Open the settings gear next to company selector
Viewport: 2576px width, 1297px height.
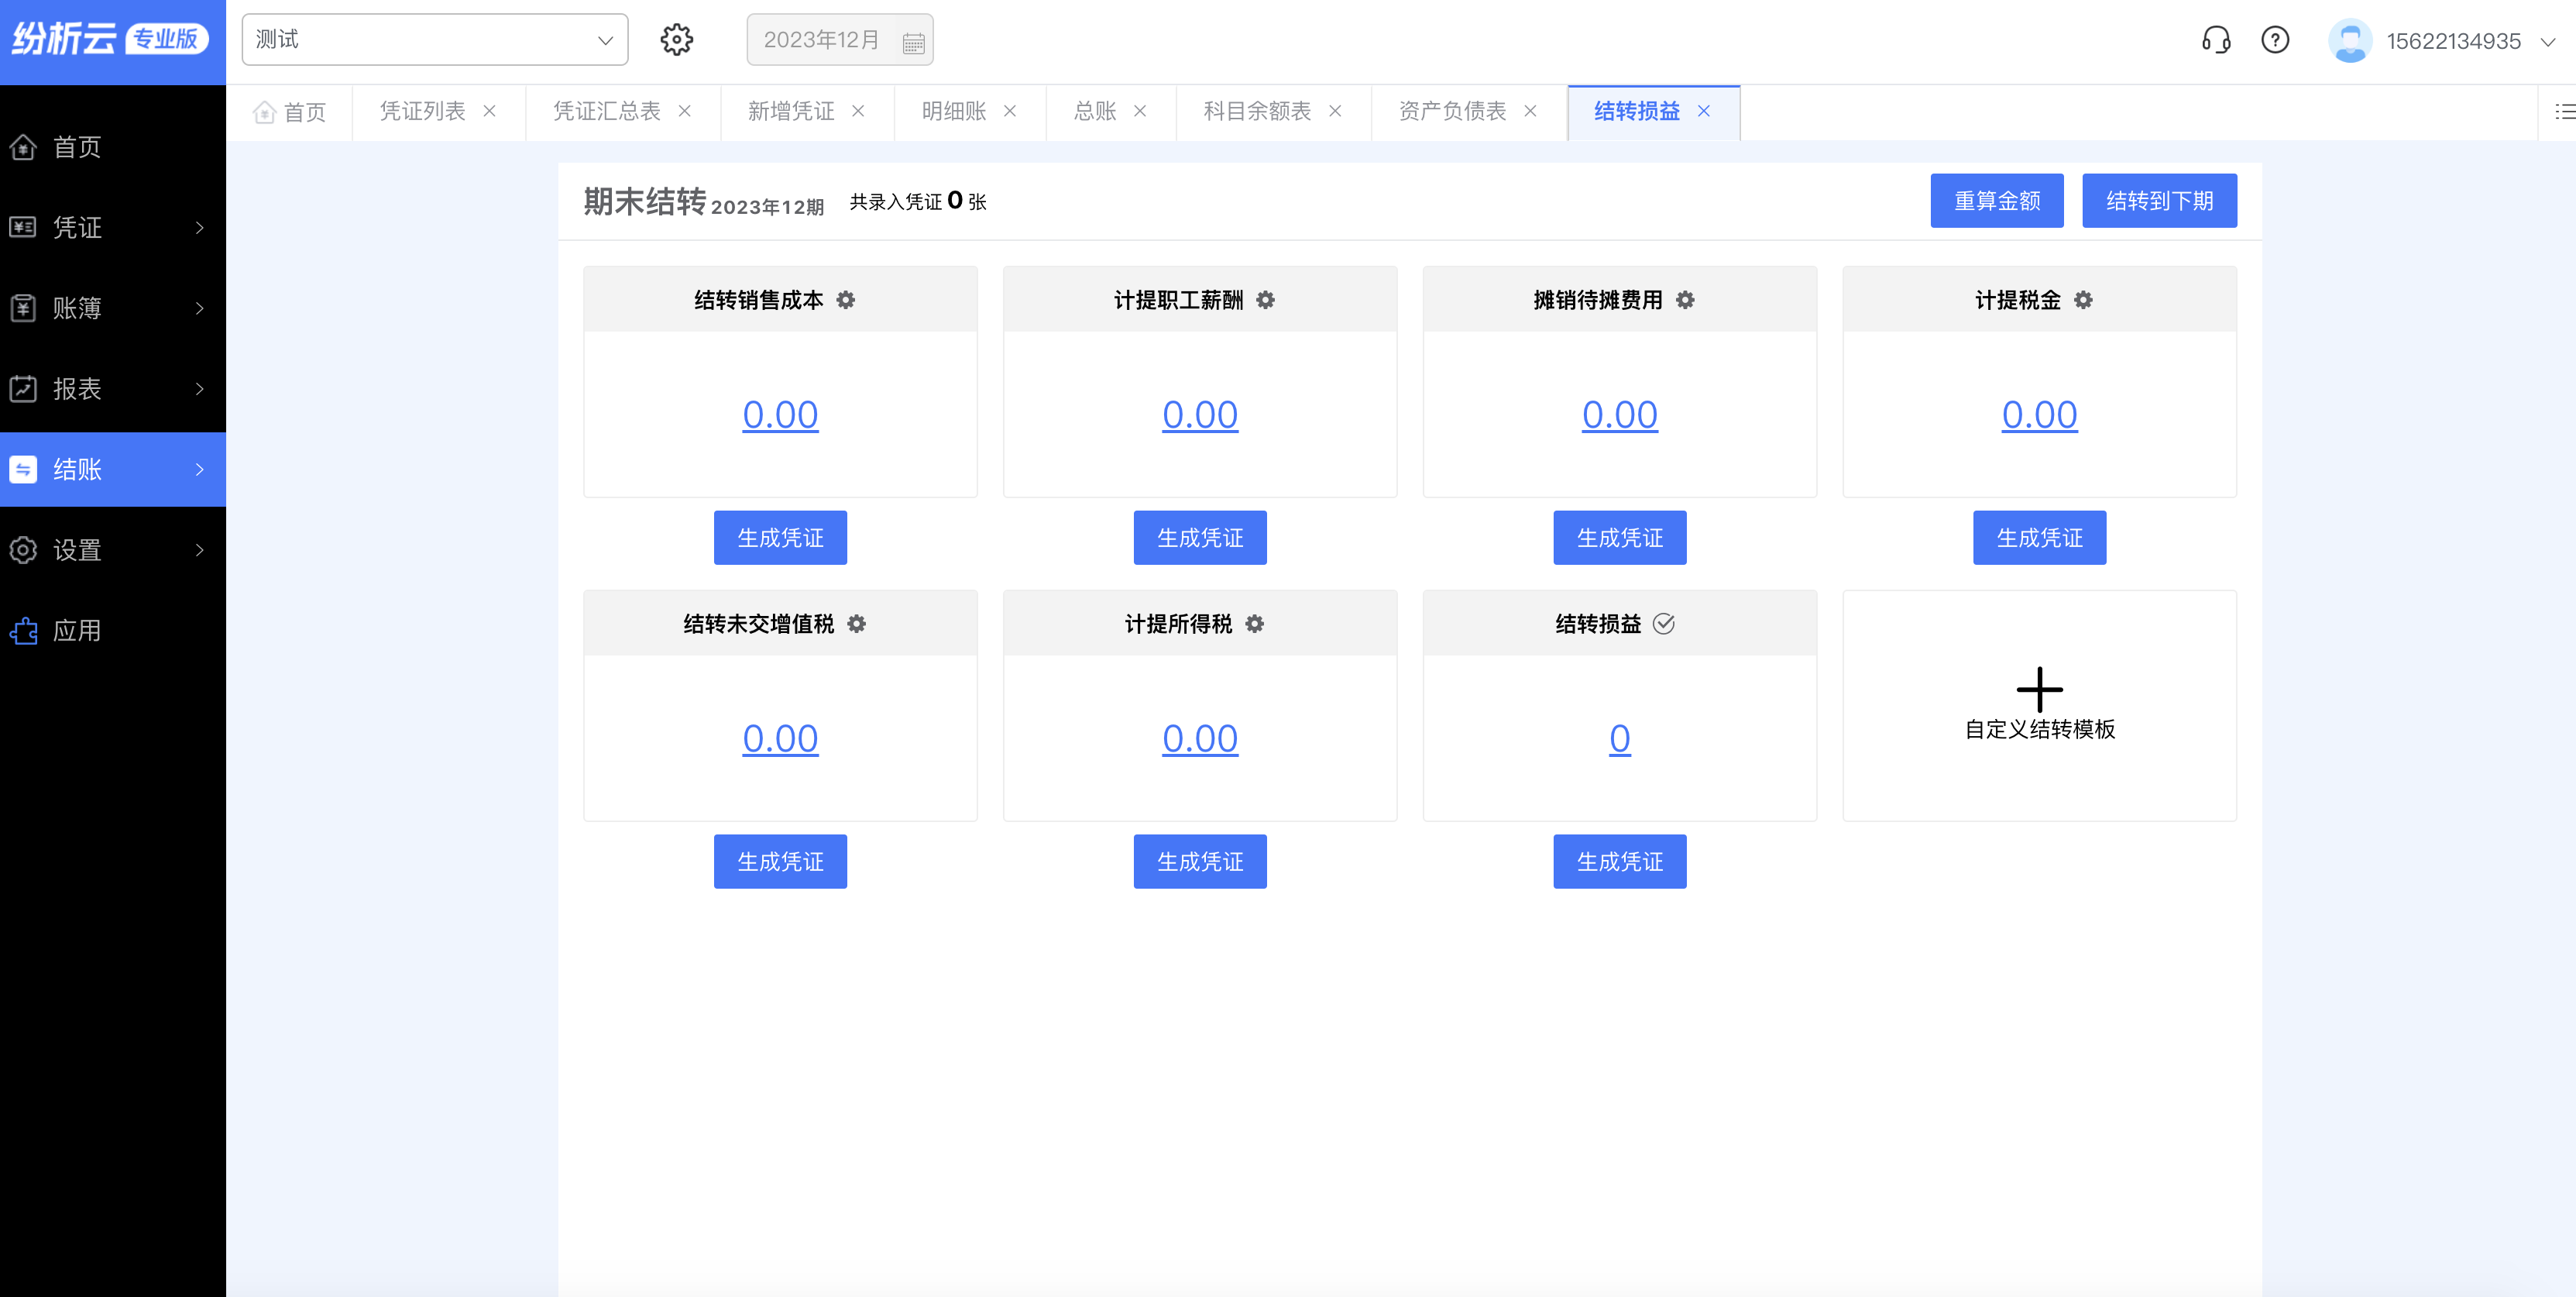click(677, 40)
